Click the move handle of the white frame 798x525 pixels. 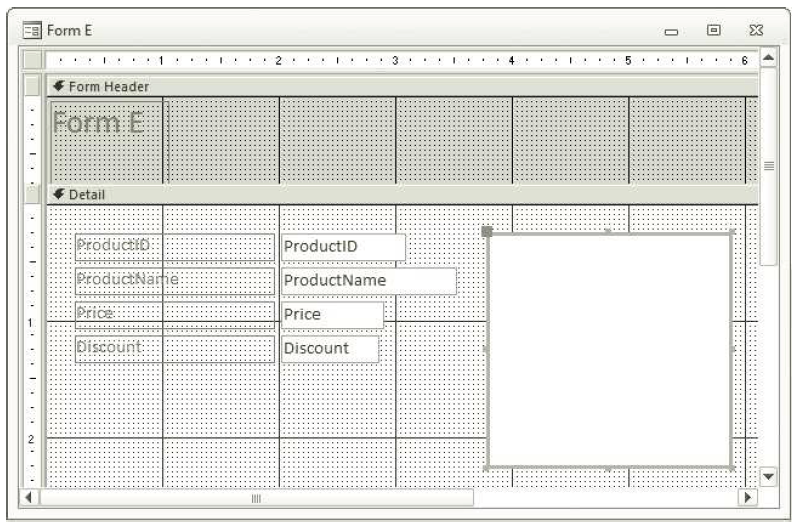pos(487,232)
